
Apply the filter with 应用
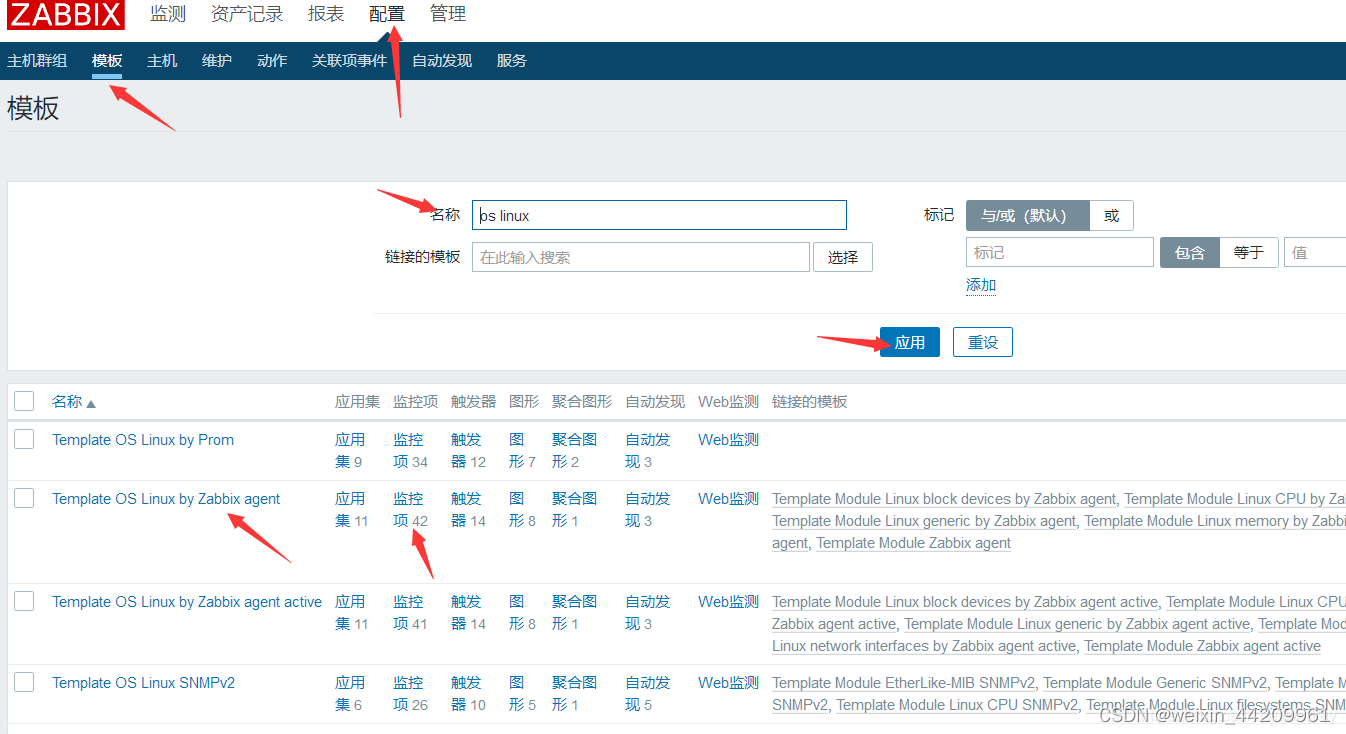(x=910, y=342)
